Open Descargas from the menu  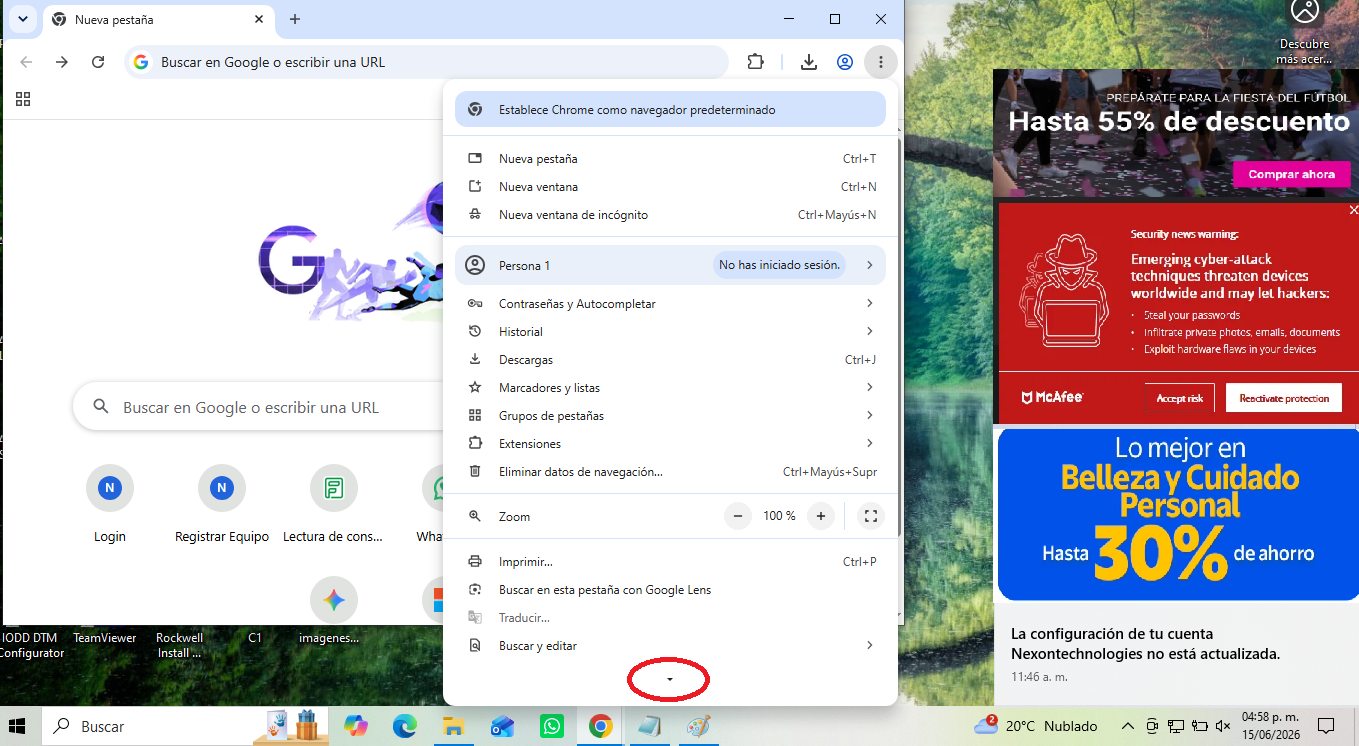click(x=670, y=360)
